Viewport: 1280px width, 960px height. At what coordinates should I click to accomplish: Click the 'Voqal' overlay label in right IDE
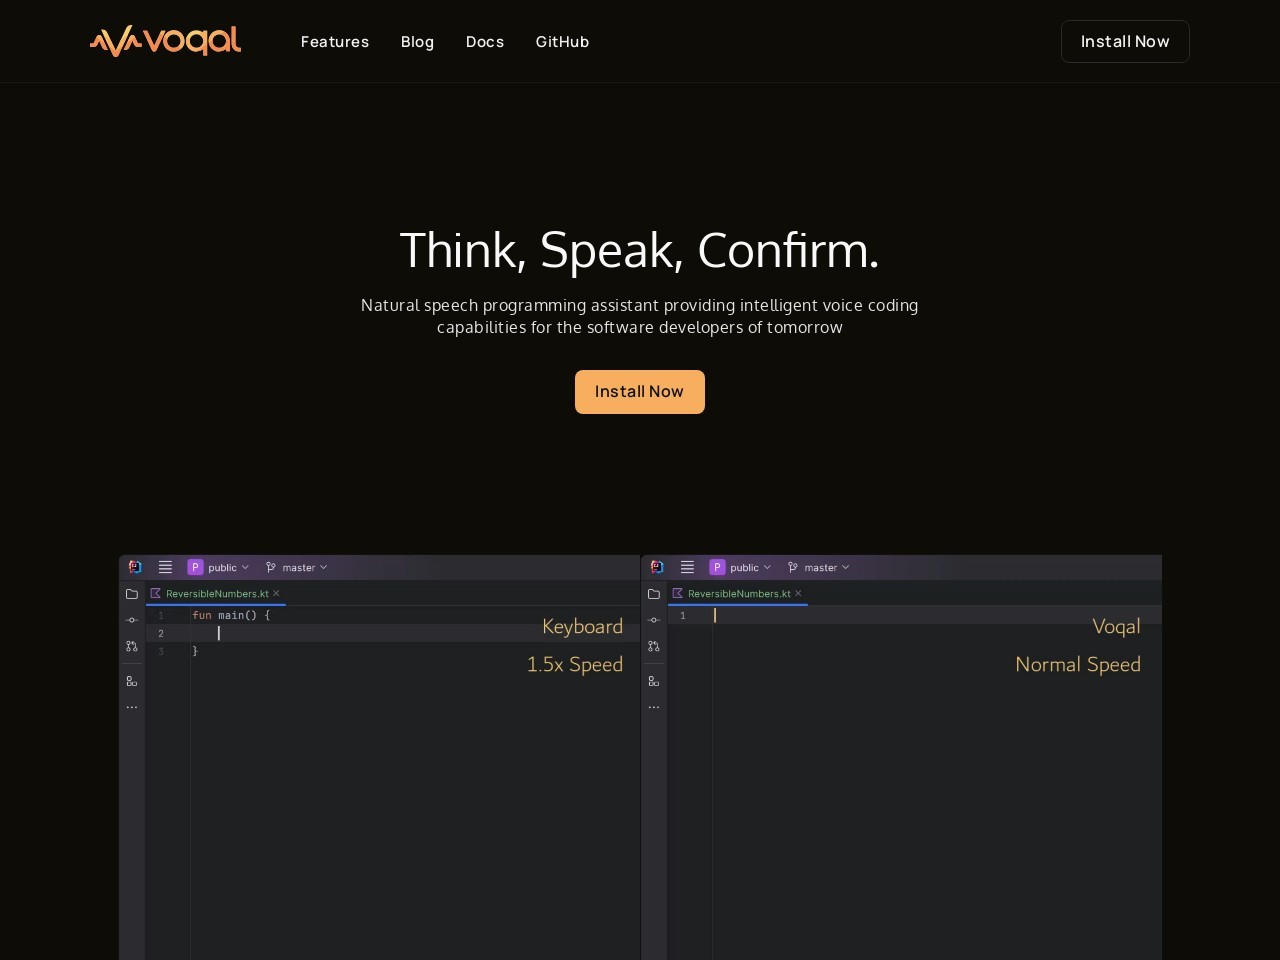1116,626
